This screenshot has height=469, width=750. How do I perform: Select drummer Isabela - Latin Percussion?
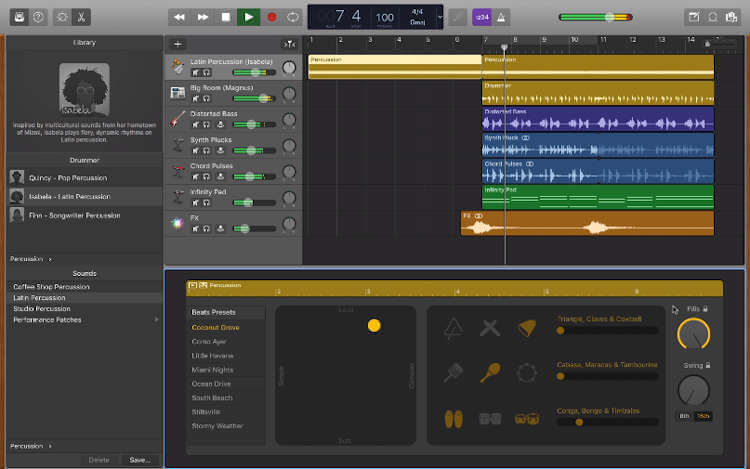pos(85,196)
